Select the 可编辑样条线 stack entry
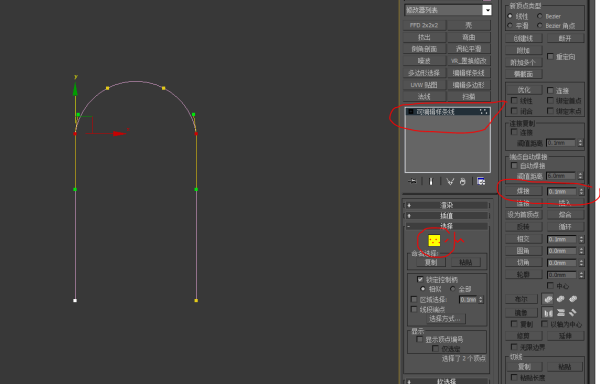Screen dimensions: 600x384 point(447,112)
